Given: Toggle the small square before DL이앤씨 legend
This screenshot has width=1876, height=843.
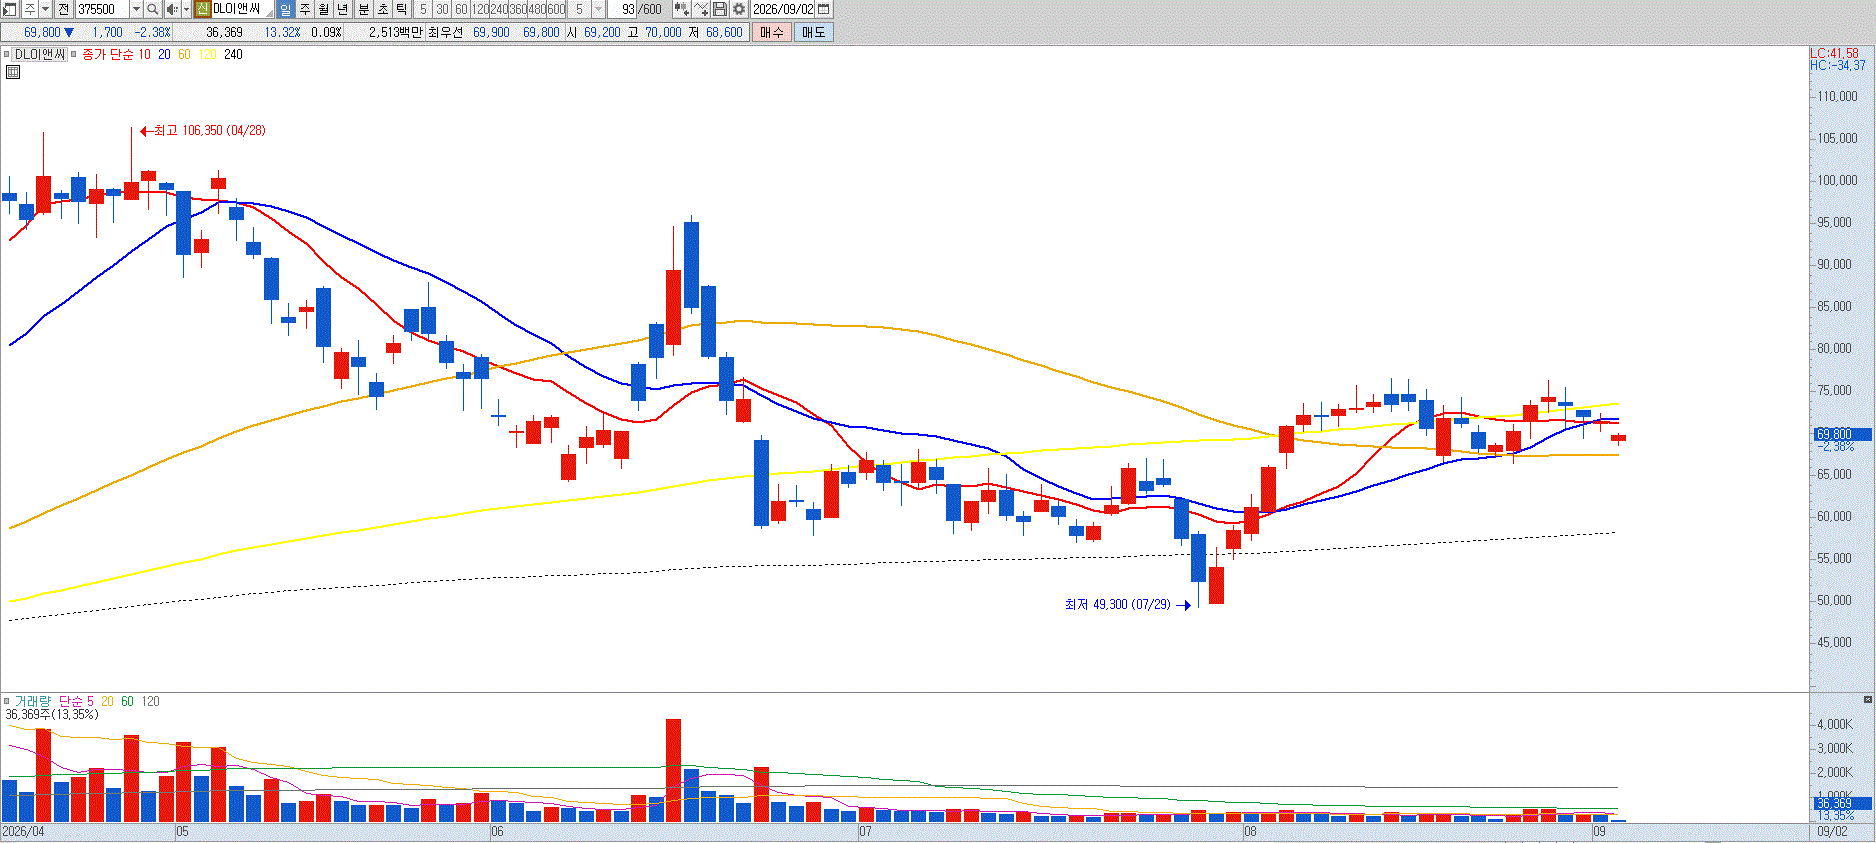Looking at the screenshot, I should pyautogui.click(x=6, y=54).
